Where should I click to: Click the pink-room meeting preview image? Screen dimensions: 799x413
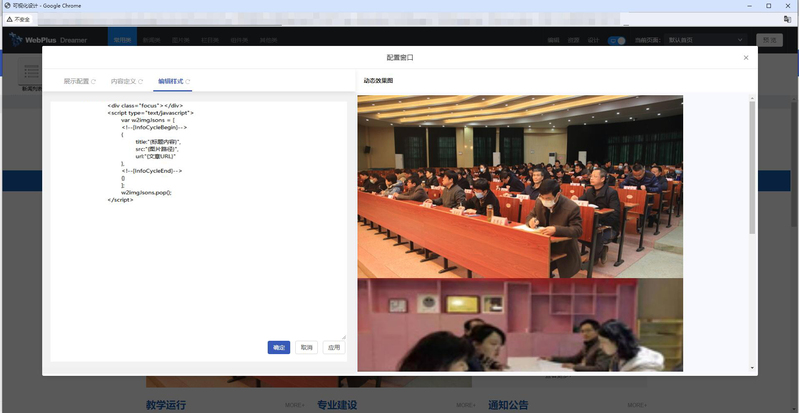click(x=520, y=325)
